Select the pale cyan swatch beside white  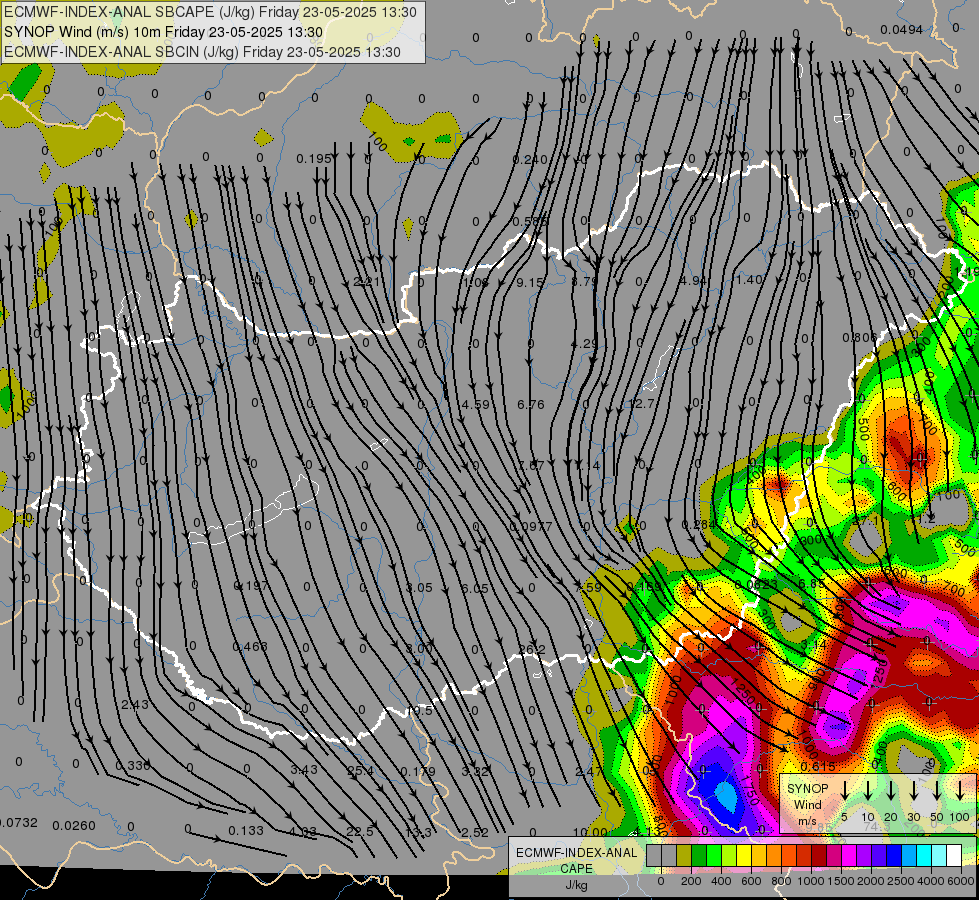(x=939, y=856)
